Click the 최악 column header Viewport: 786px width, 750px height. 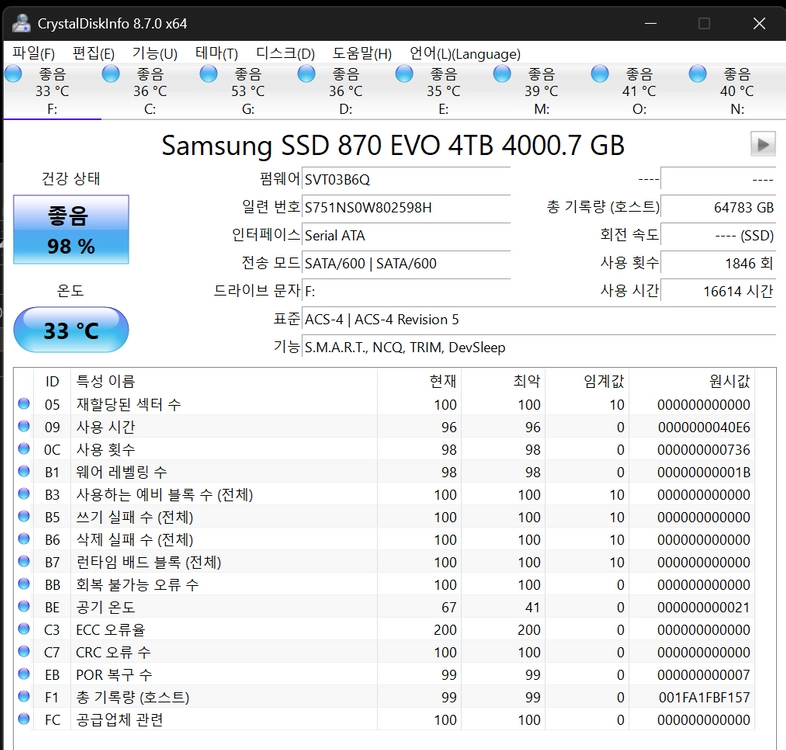tap(503, 381)
